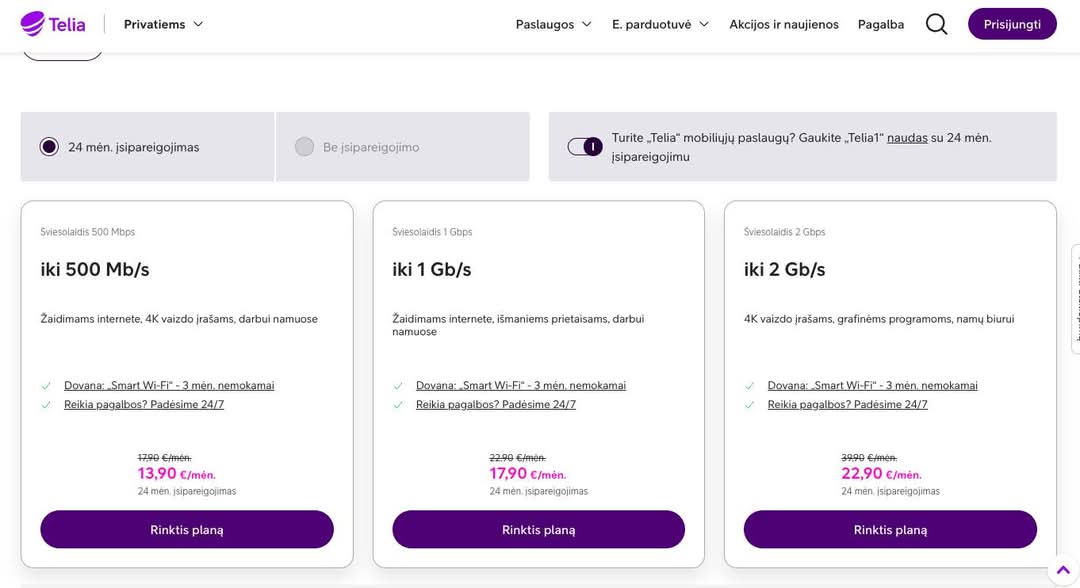
Task: Open the search magnifier icon
Action: [x=936, y=24]
